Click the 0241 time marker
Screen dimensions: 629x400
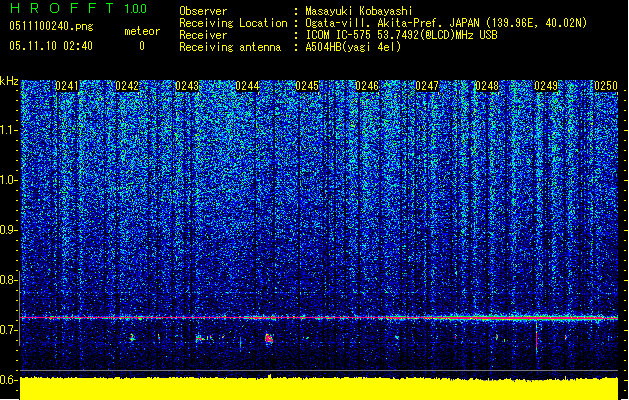[x=67, y=86]
